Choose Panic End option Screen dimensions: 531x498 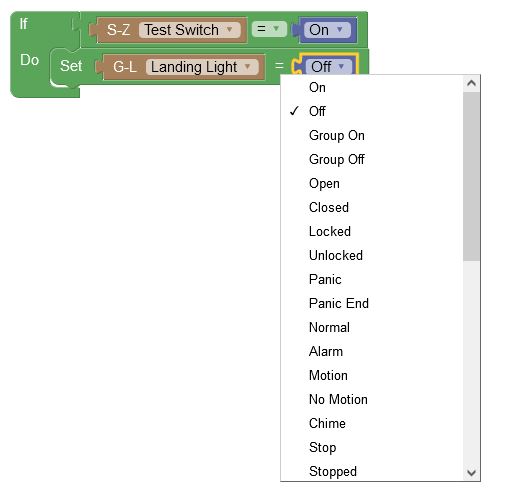point(372,303)
